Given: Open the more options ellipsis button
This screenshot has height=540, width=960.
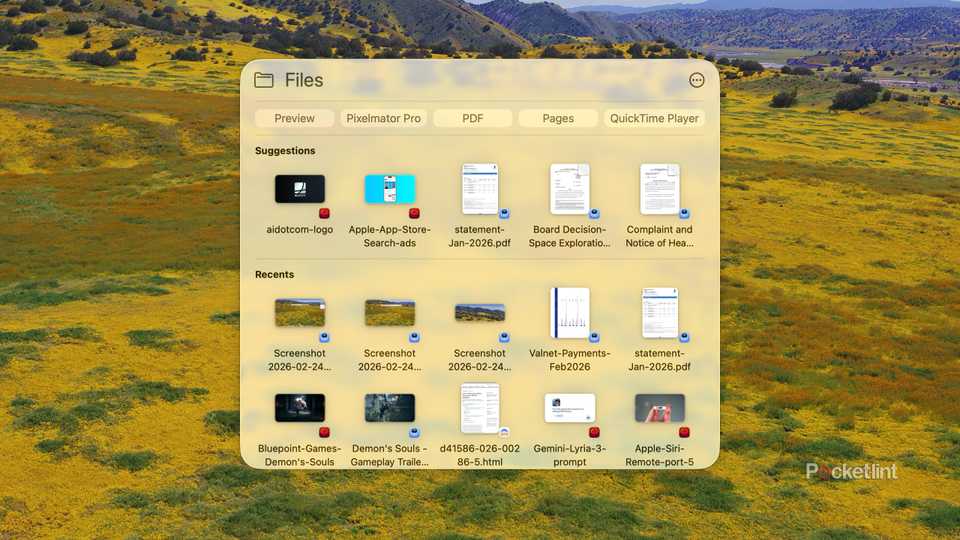Looking at the screenshot, I should point(696,80).
